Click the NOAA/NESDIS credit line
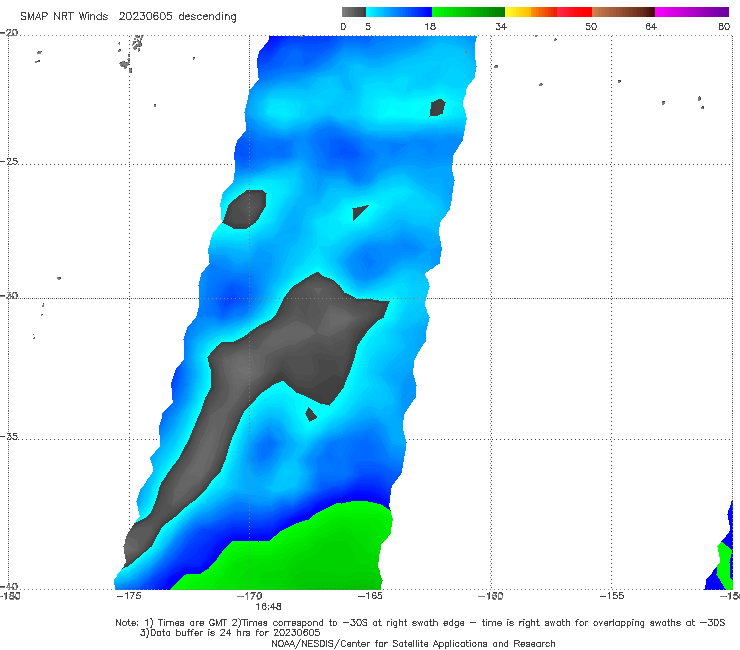740x650 pixels. click(x=413, y=643)
